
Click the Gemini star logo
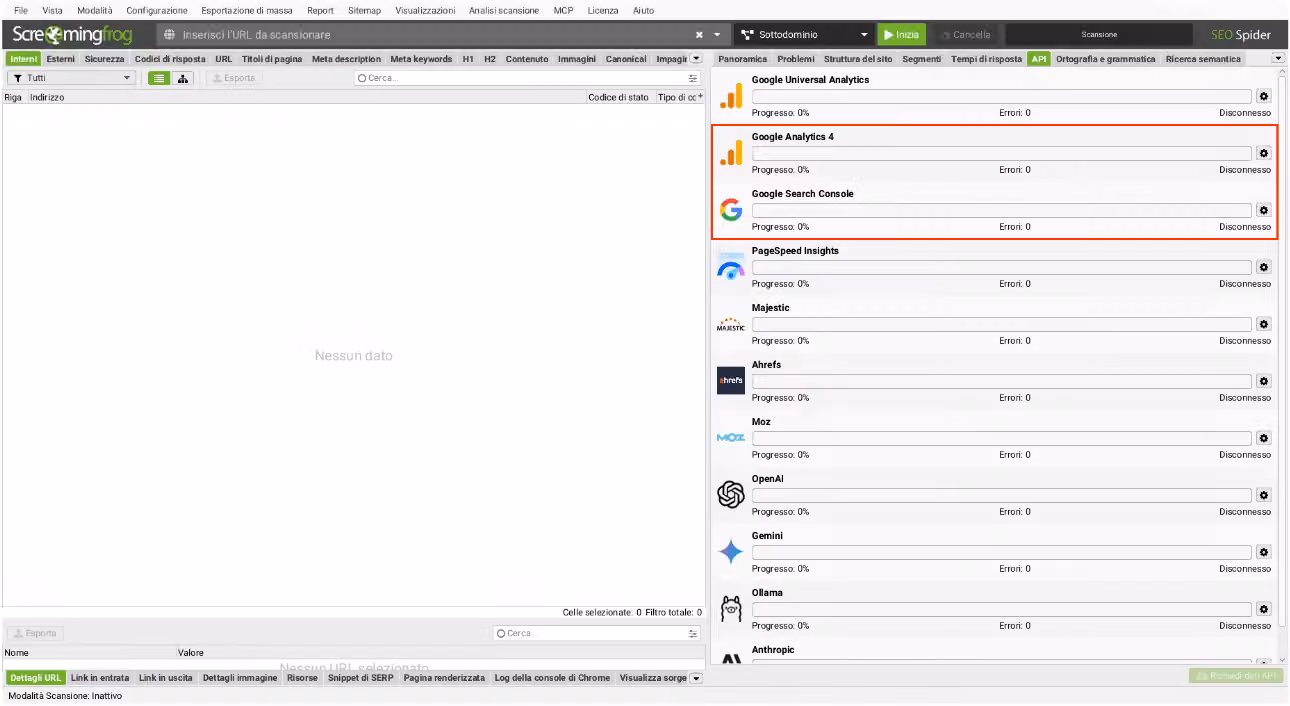pyautogui.click(x=731, y=552)
